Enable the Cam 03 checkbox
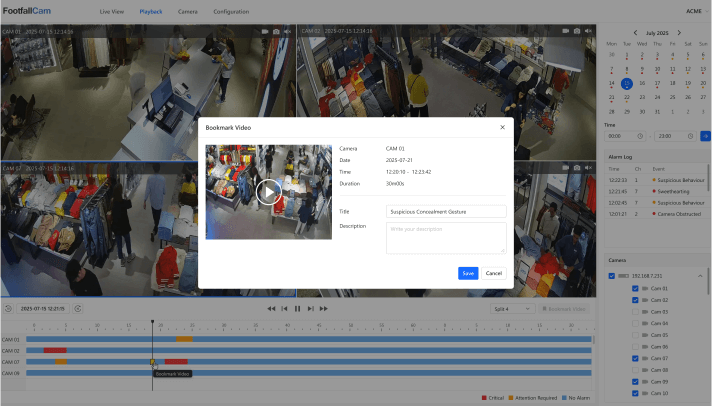Viewport: 712px width, 406px height. point(635,312)
